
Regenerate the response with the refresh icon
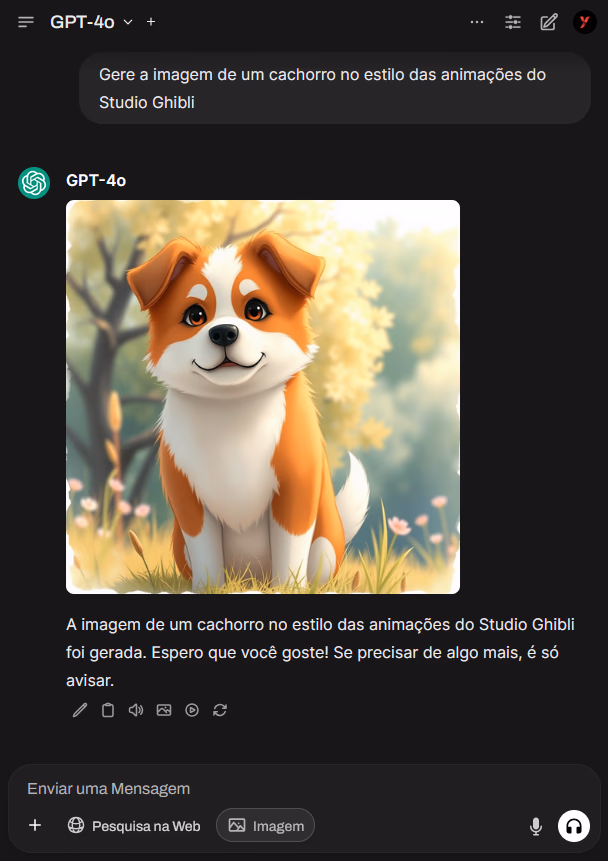click(220, 710)
